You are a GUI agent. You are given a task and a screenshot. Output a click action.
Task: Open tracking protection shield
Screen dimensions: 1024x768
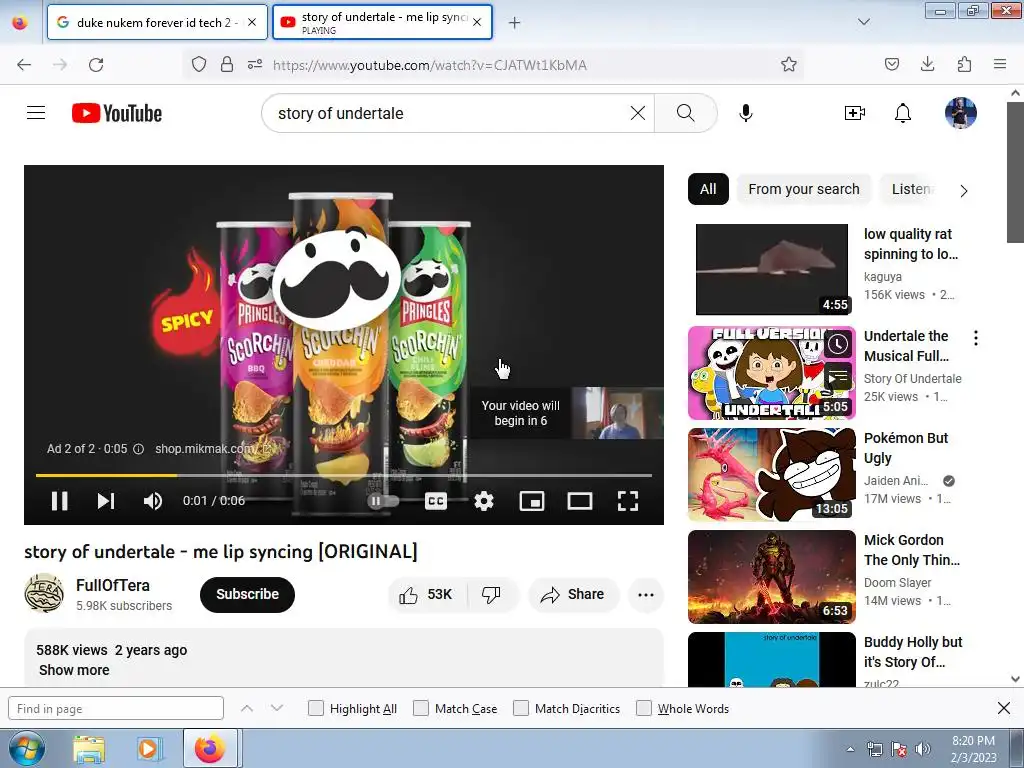(199, 64)
